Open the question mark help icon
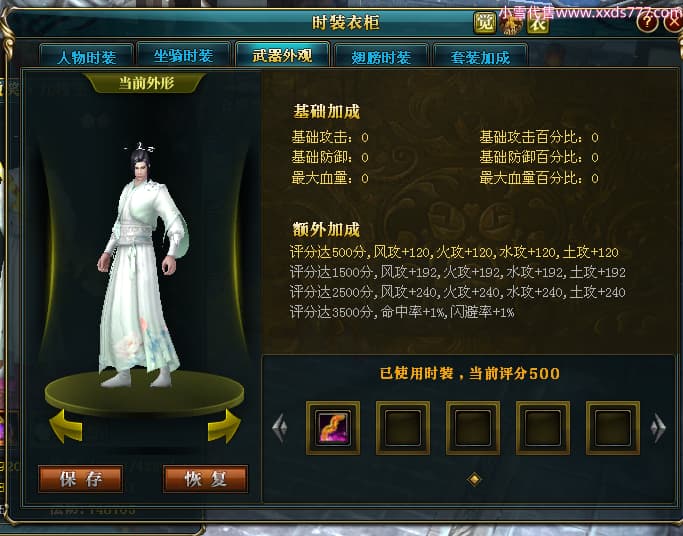 click(x=647, y=21)
